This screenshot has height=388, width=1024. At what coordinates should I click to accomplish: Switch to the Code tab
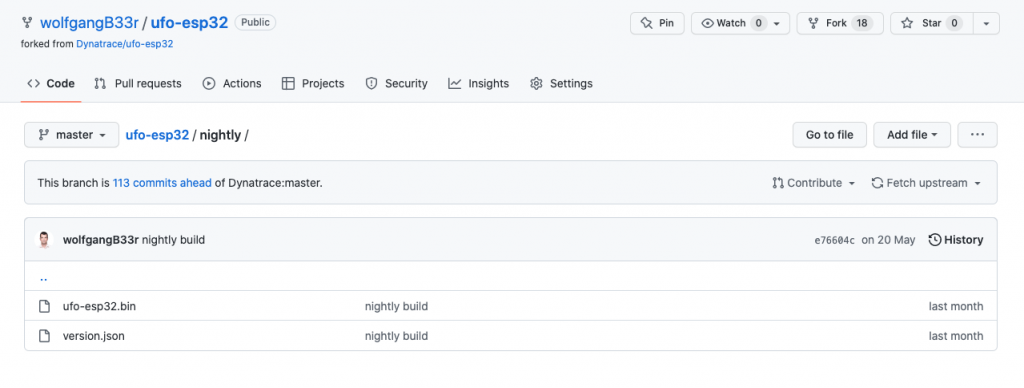click(51, 84)
